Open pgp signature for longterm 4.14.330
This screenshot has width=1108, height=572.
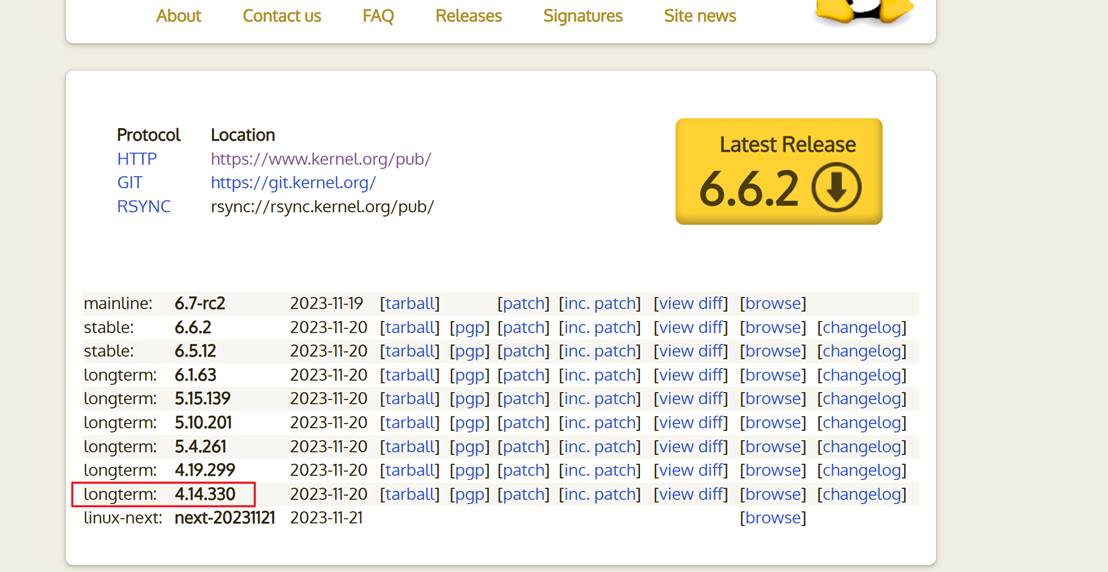point(469,494)
